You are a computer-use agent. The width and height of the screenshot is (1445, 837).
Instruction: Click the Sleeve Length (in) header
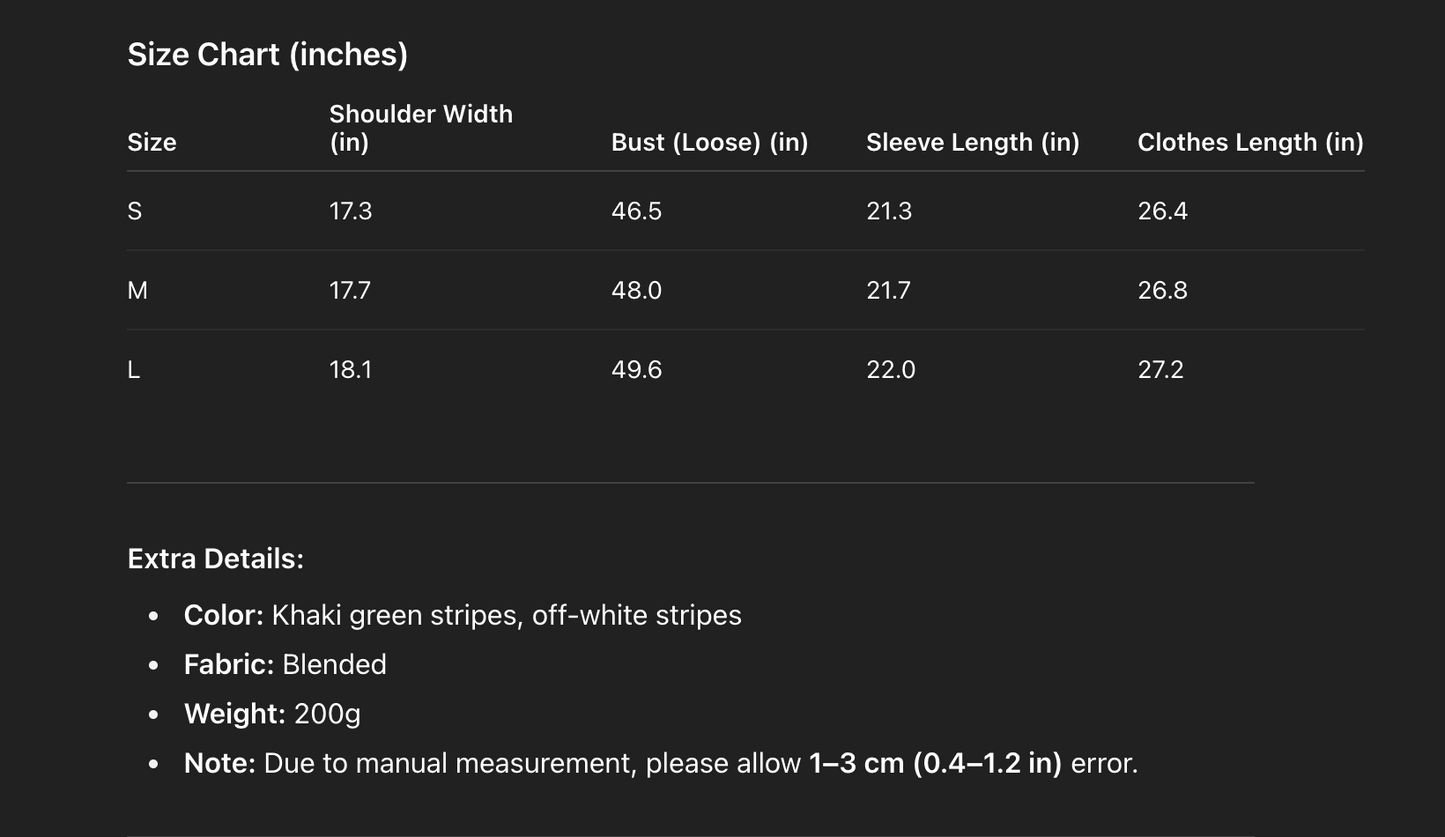pyautogui.click(x=972, y=142)
